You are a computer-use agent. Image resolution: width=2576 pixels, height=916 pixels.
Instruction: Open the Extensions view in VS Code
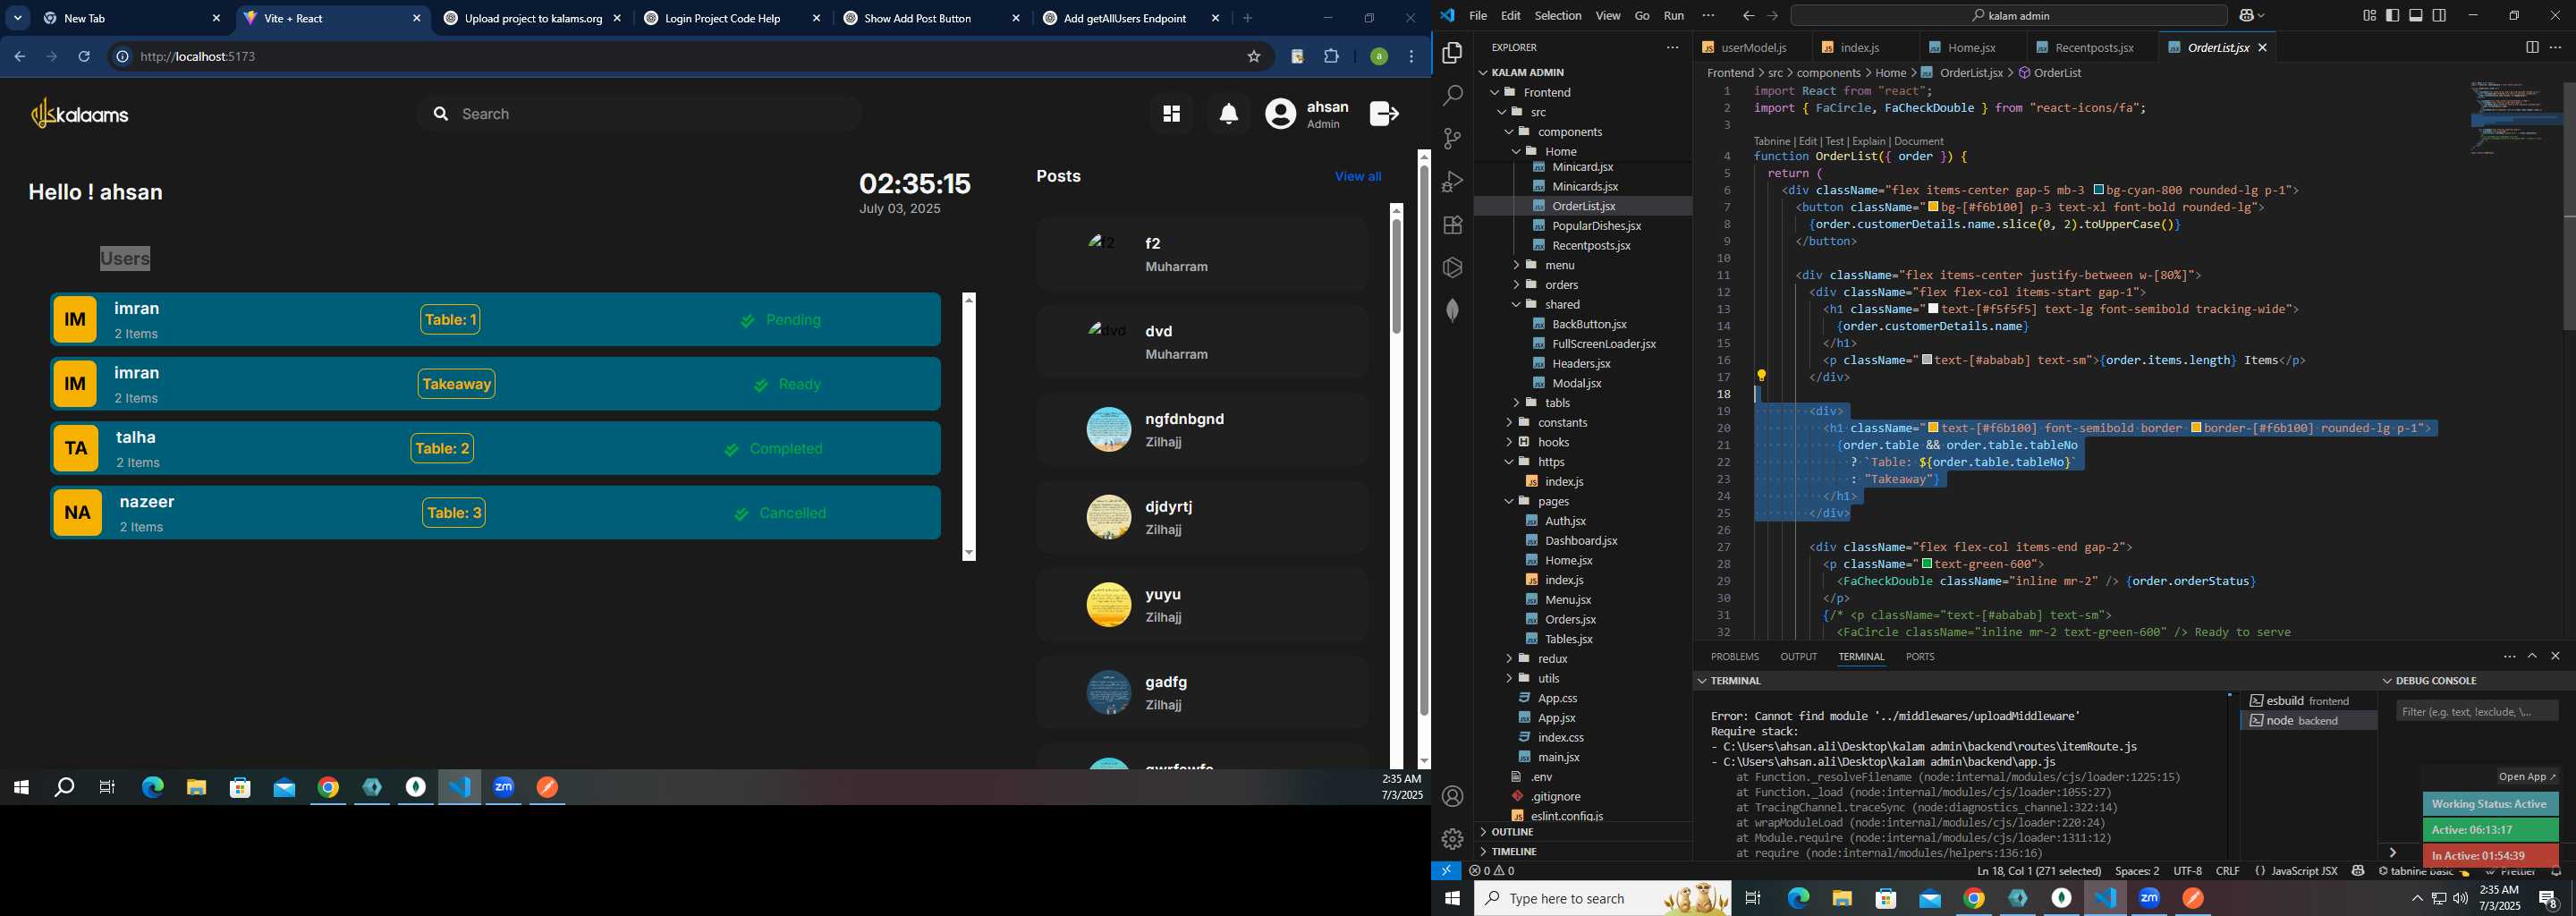click(x=1453, y=225)
